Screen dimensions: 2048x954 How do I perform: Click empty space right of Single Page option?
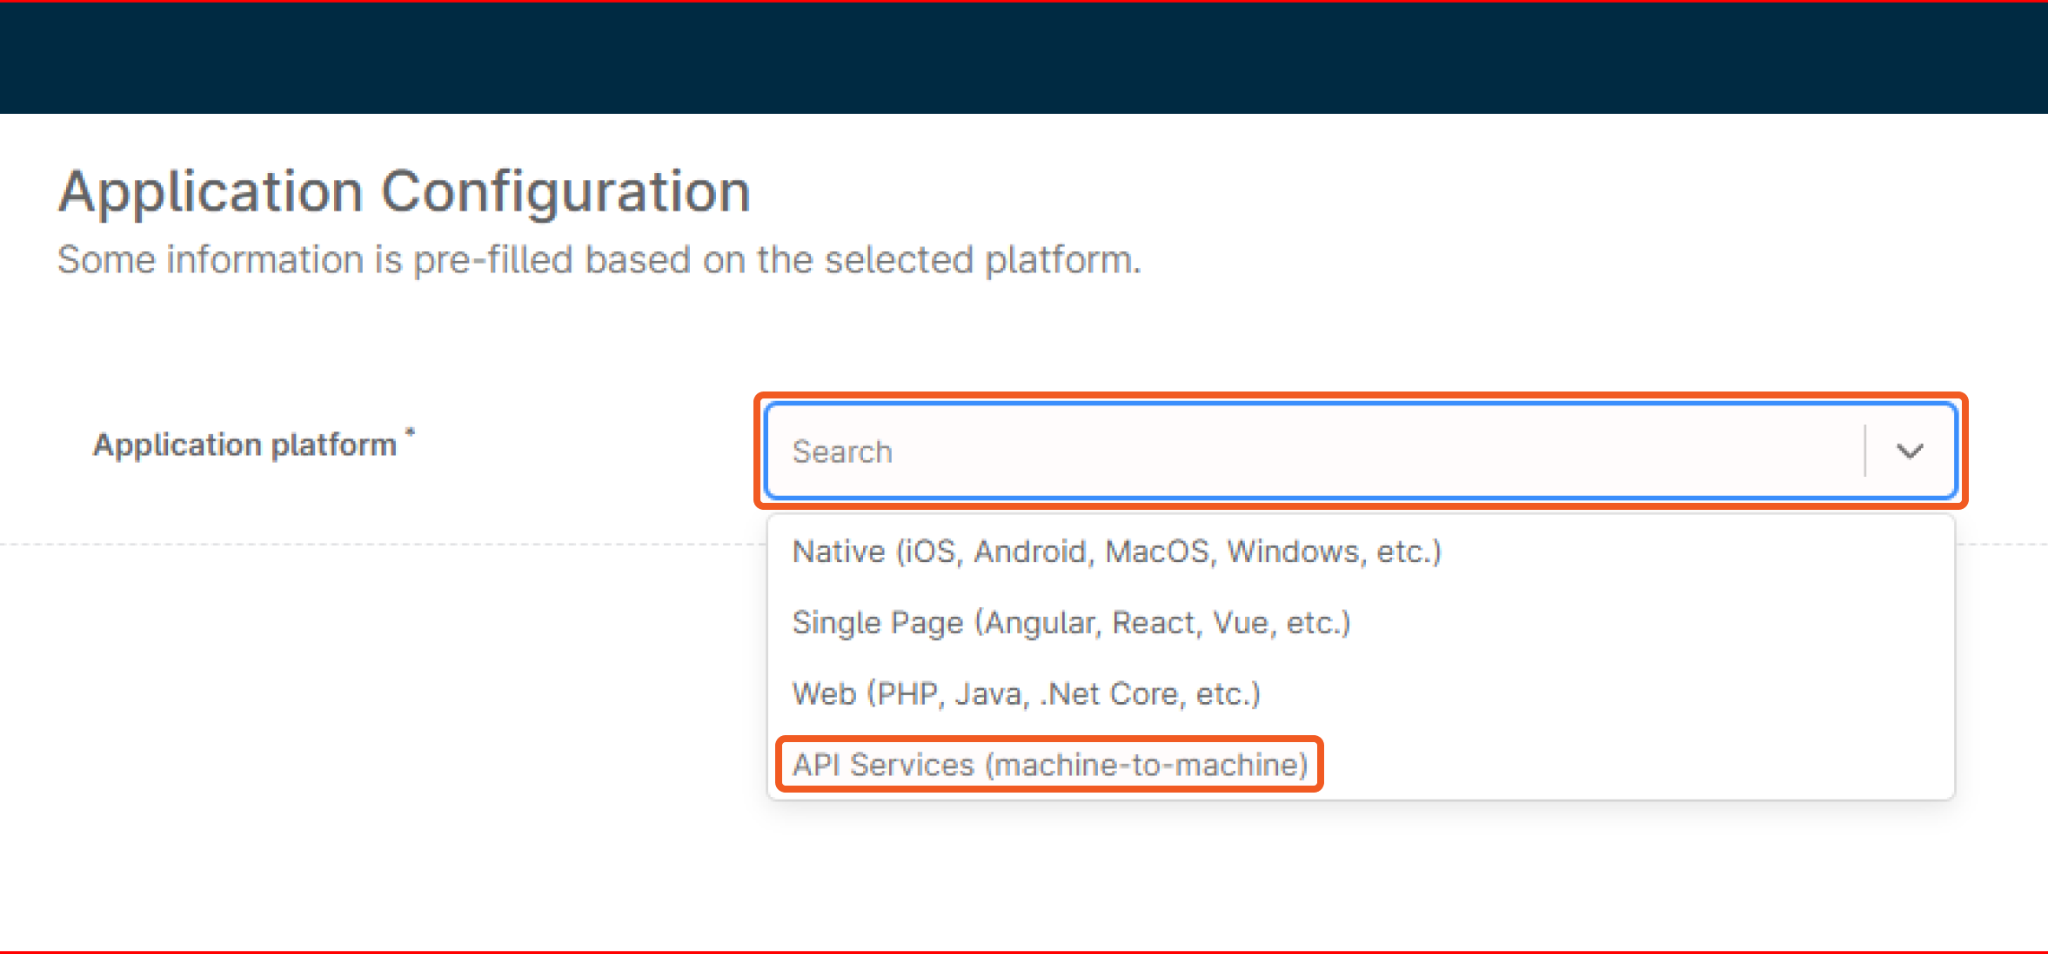point(1650,622)
